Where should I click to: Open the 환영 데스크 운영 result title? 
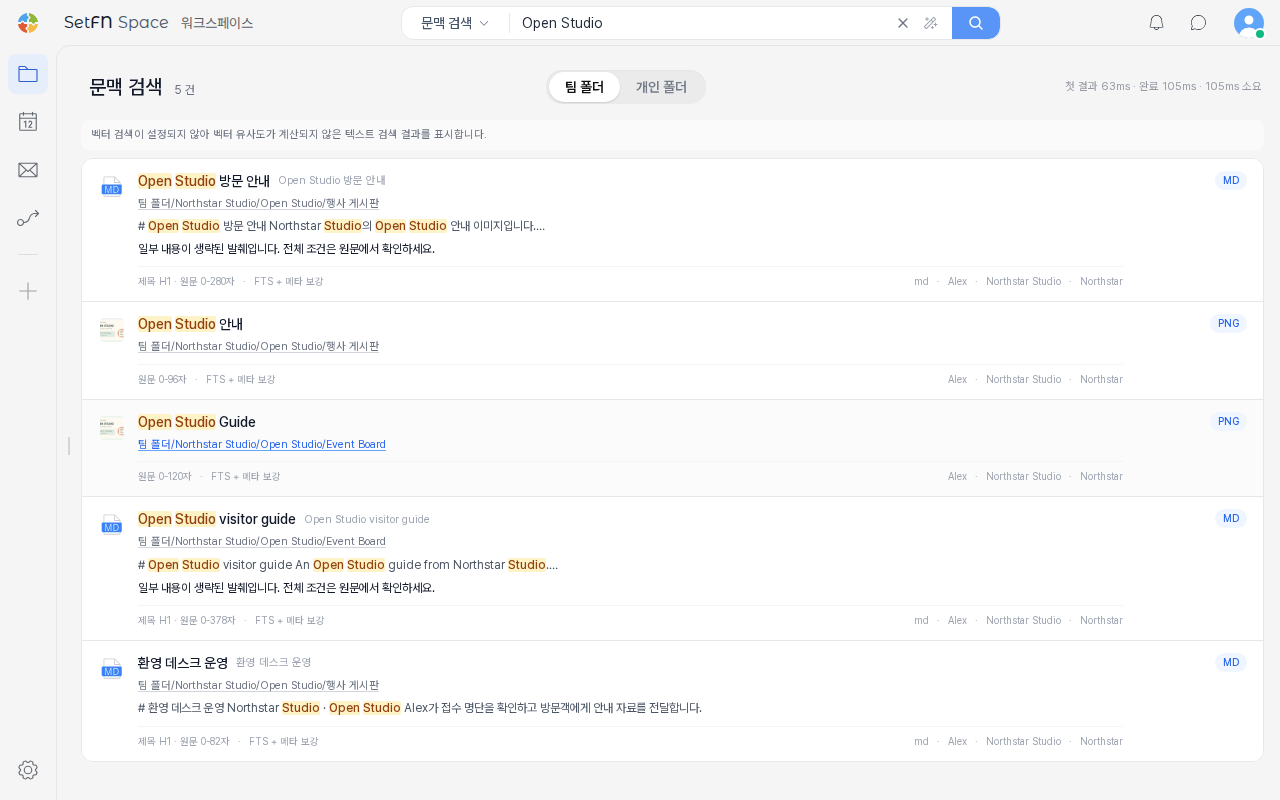pos(183,663)
